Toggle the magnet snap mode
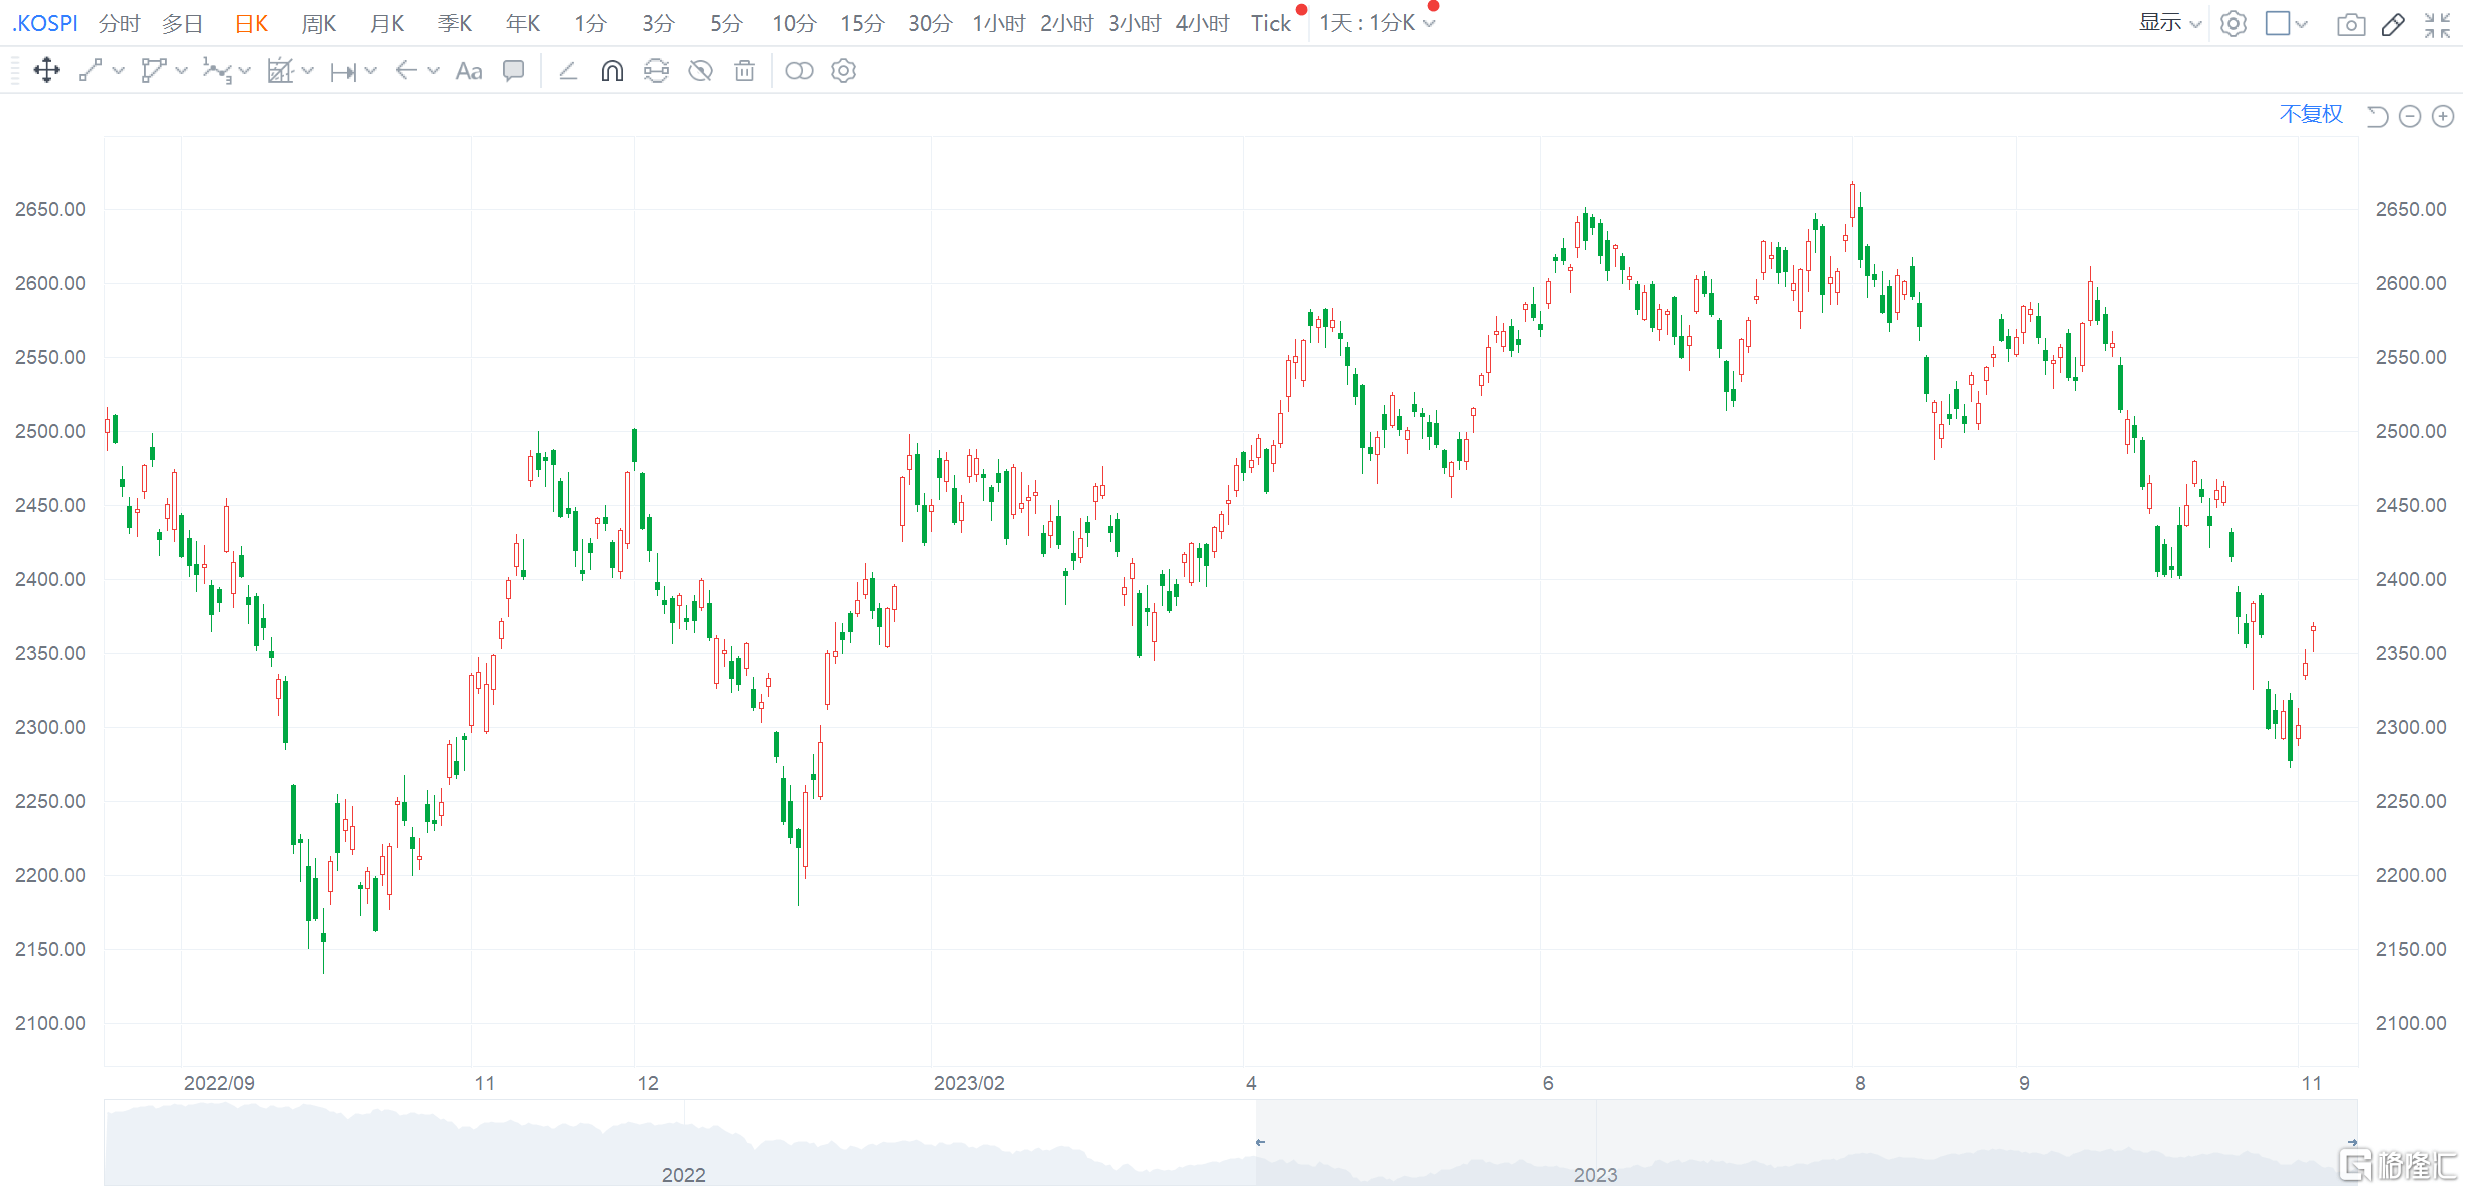Screen dimensions: 2465x1191 pyautogui.click(x=612, y=70)
